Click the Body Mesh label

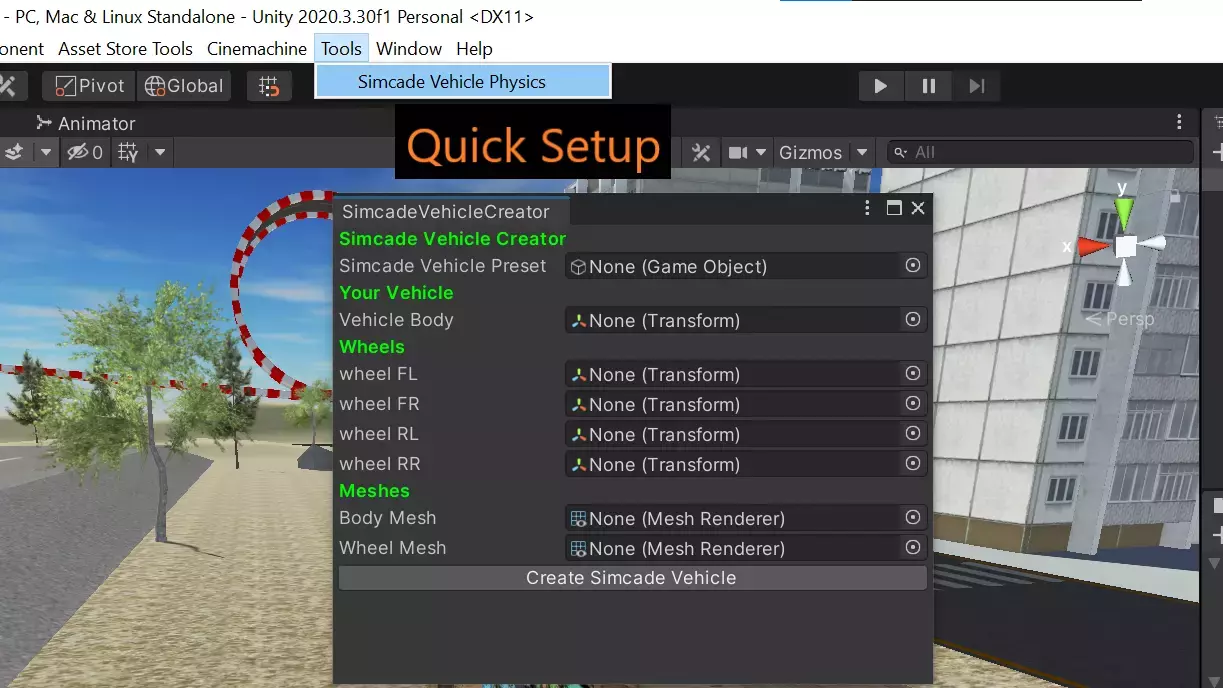click(387, 518)
